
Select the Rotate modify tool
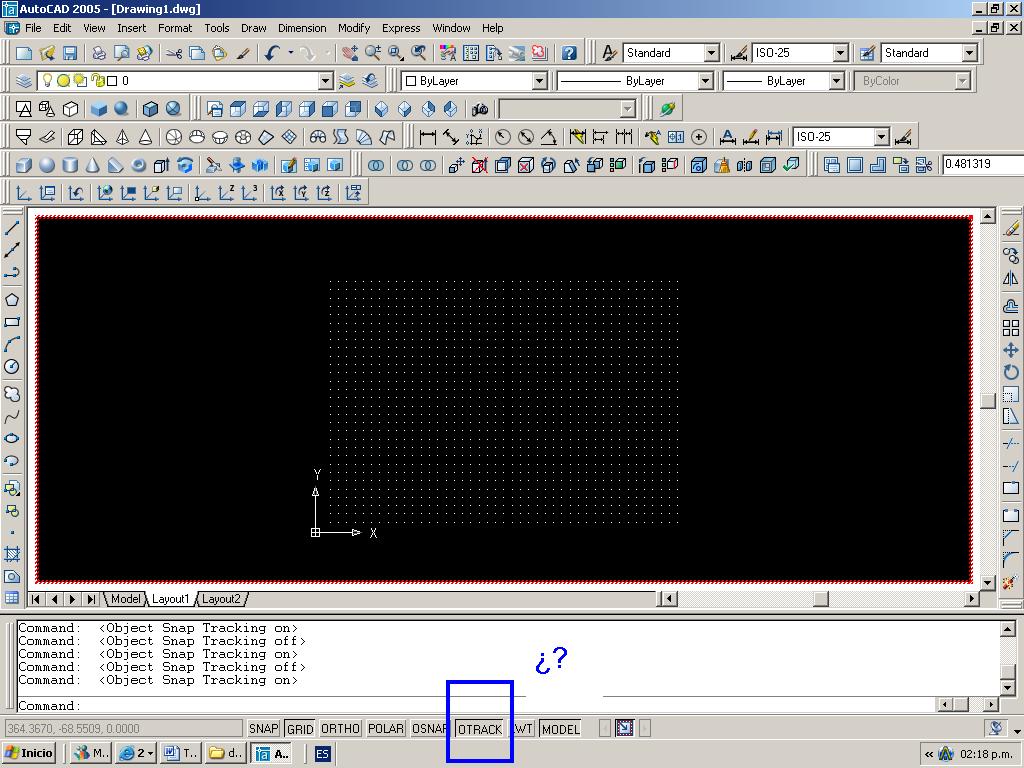point(1011,372)
